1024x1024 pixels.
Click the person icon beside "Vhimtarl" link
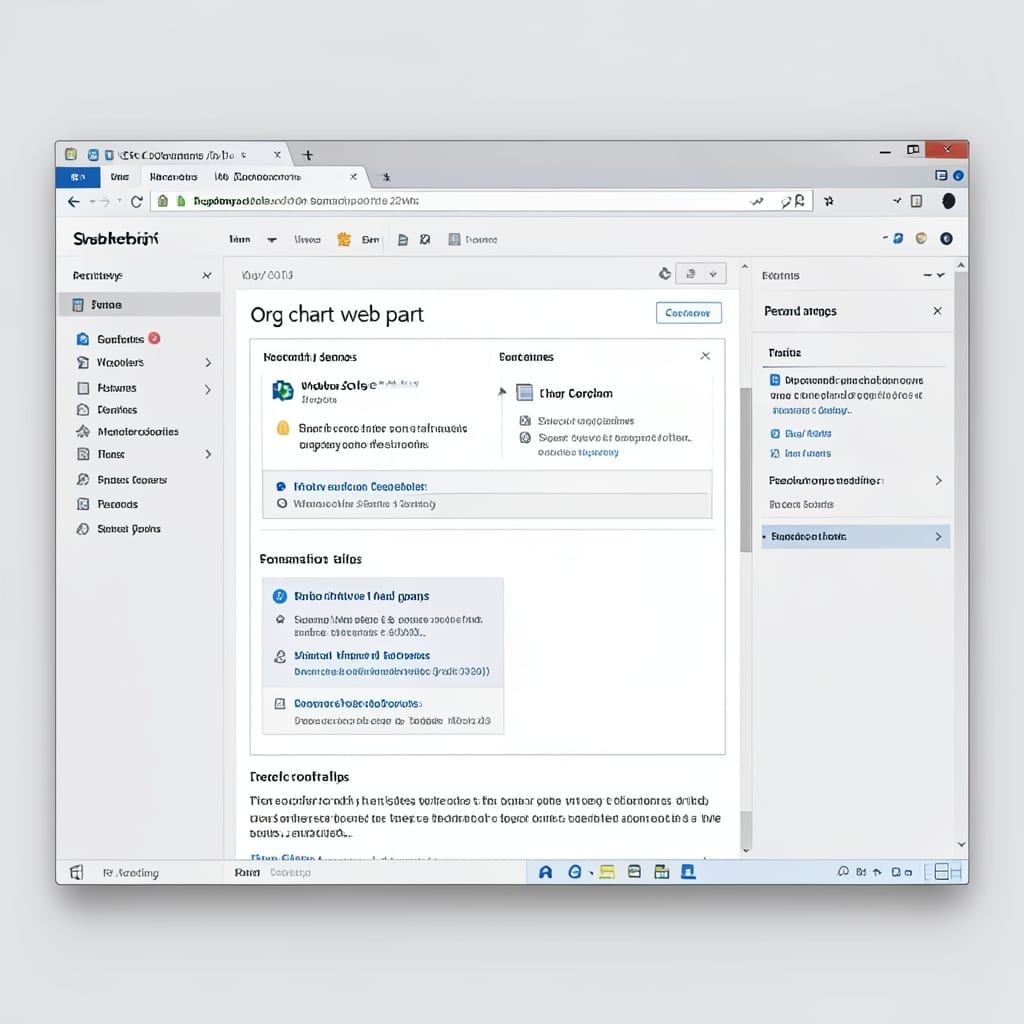click(x=280, y=656)
